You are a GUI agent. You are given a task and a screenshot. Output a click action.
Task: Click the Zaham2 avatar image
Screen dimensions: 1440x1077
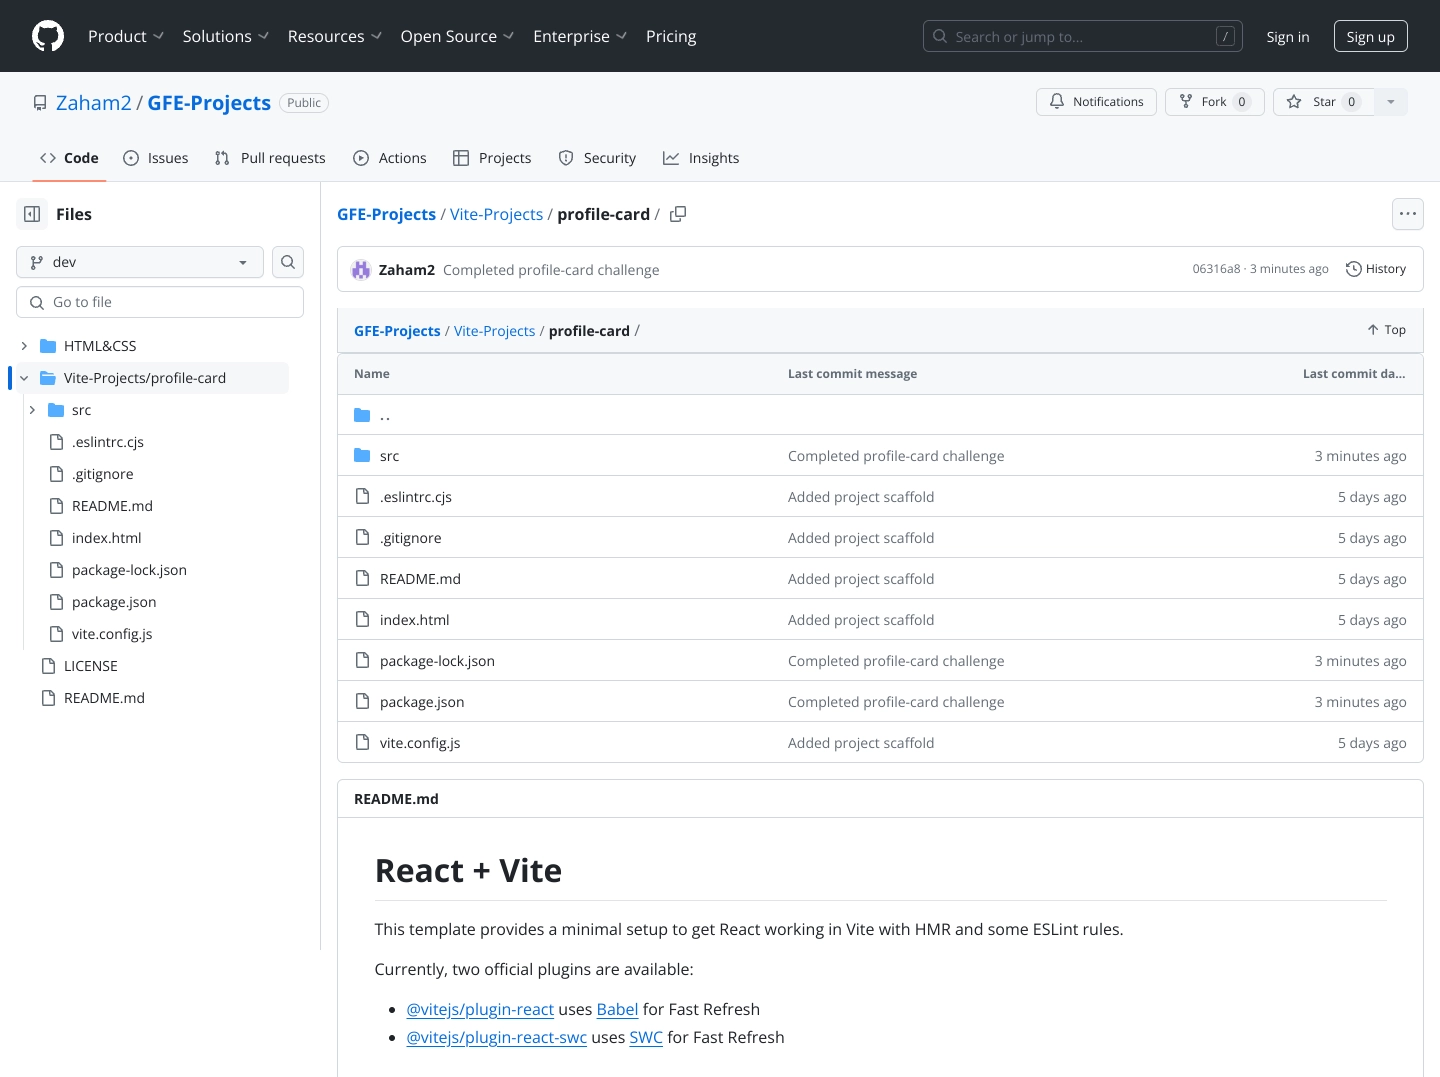point(361,270)
